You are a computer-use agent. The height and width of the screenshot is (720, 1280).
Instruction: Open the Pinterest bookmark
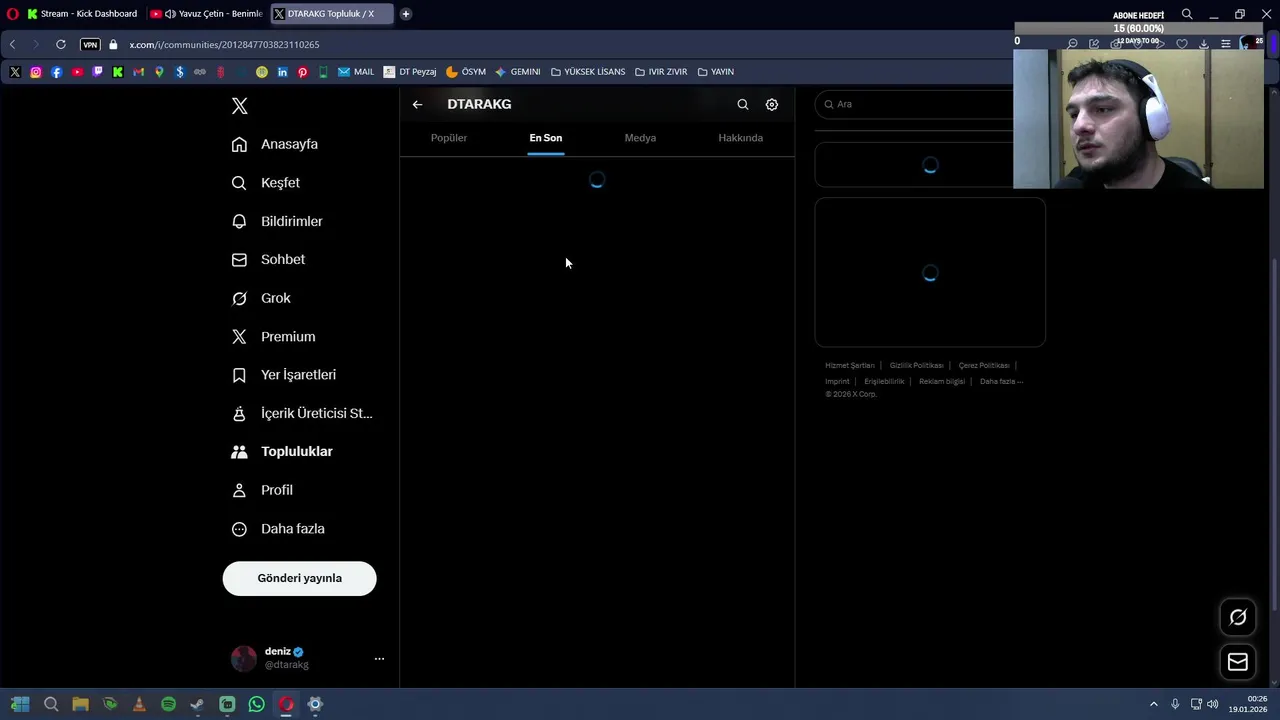tap(302, 72)
